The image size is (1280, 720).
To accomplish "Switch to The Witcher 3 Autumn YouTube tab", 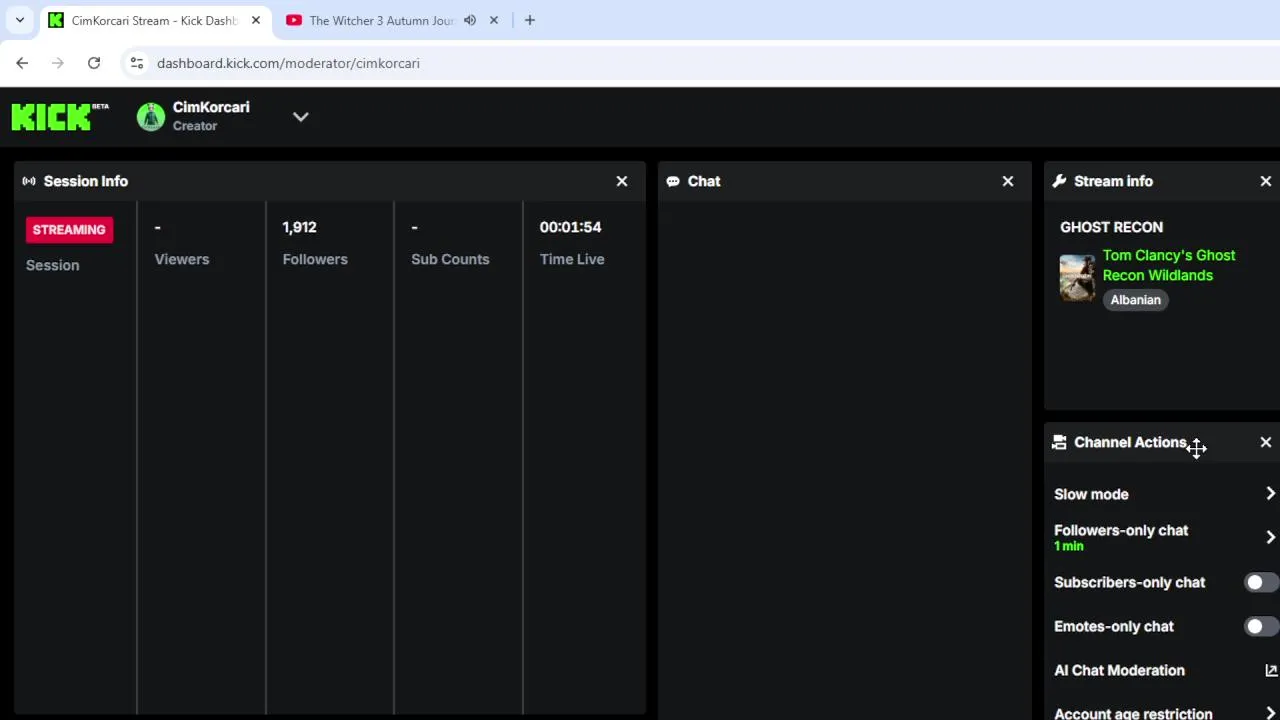I will point(381,20).
